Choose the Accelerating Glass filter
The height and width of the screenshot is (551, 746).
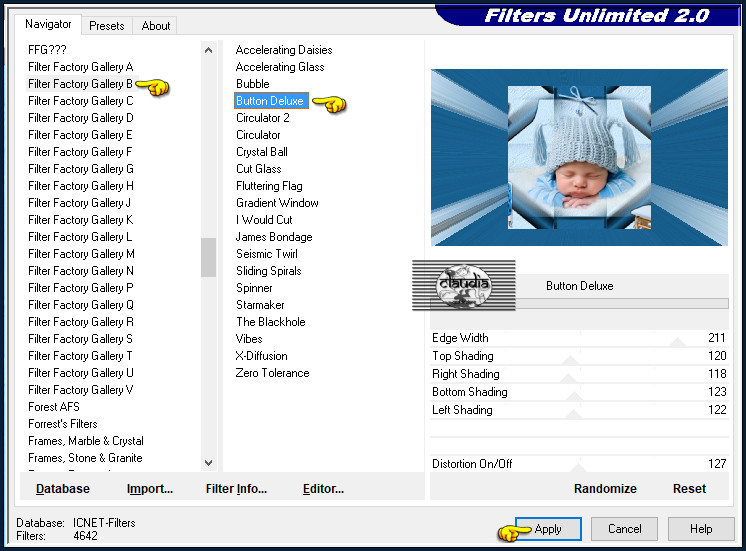(280, 67)
